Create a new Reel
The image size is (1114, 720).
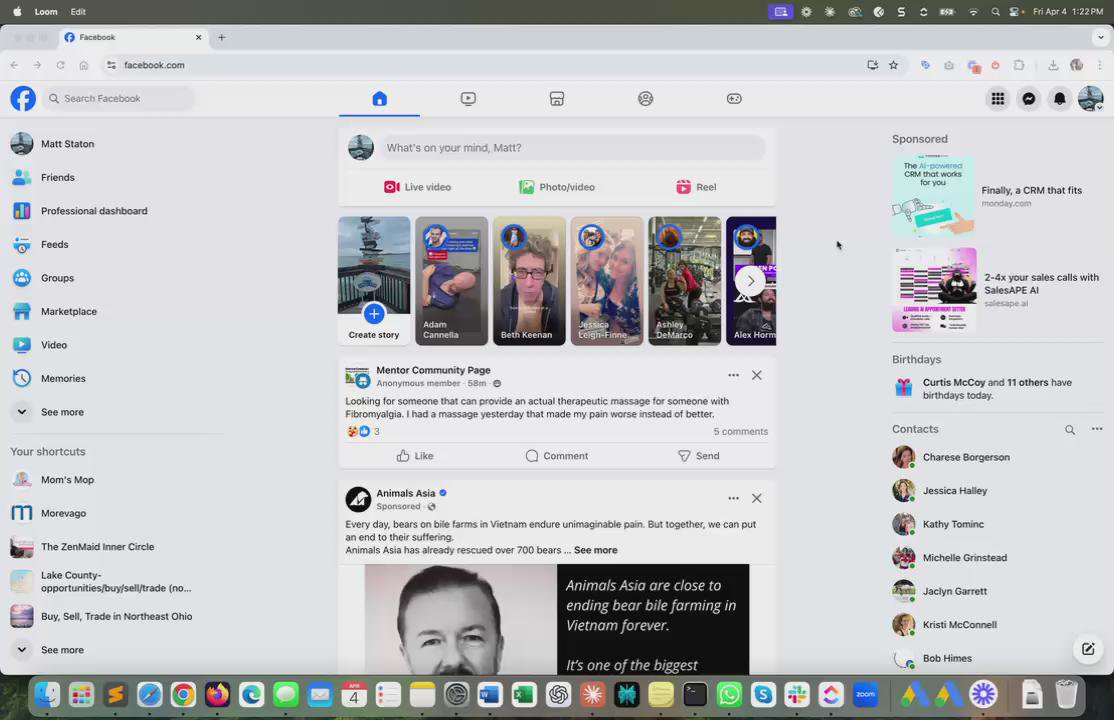click(696, 187)
